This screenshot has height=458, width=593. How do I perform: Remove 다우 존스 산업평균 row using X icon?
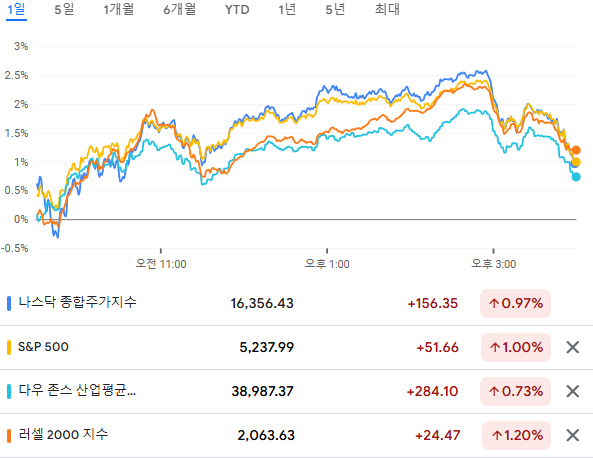(x=573, y=391)
